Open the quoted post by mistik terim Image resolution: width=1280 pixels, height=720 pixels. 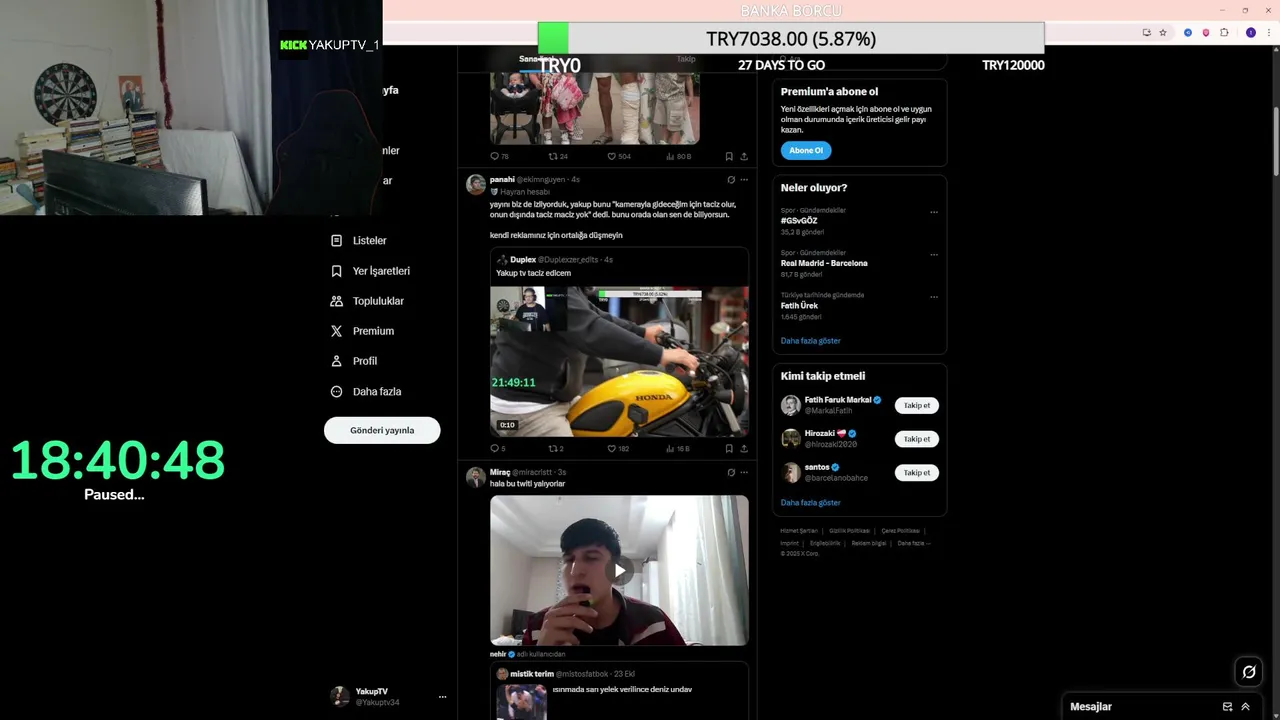point(619,690)
